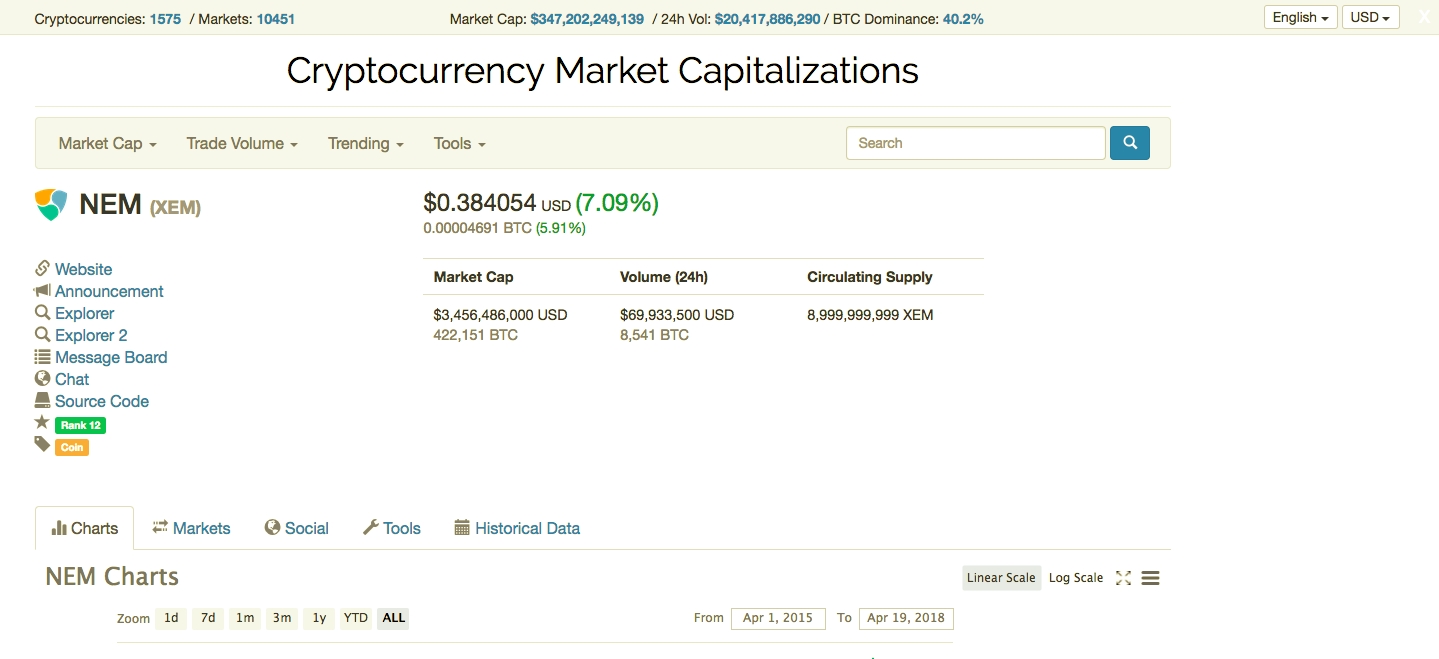Expand the Tools dropdown in navbar
This screenshot has width=1439, height=659.
459,143
